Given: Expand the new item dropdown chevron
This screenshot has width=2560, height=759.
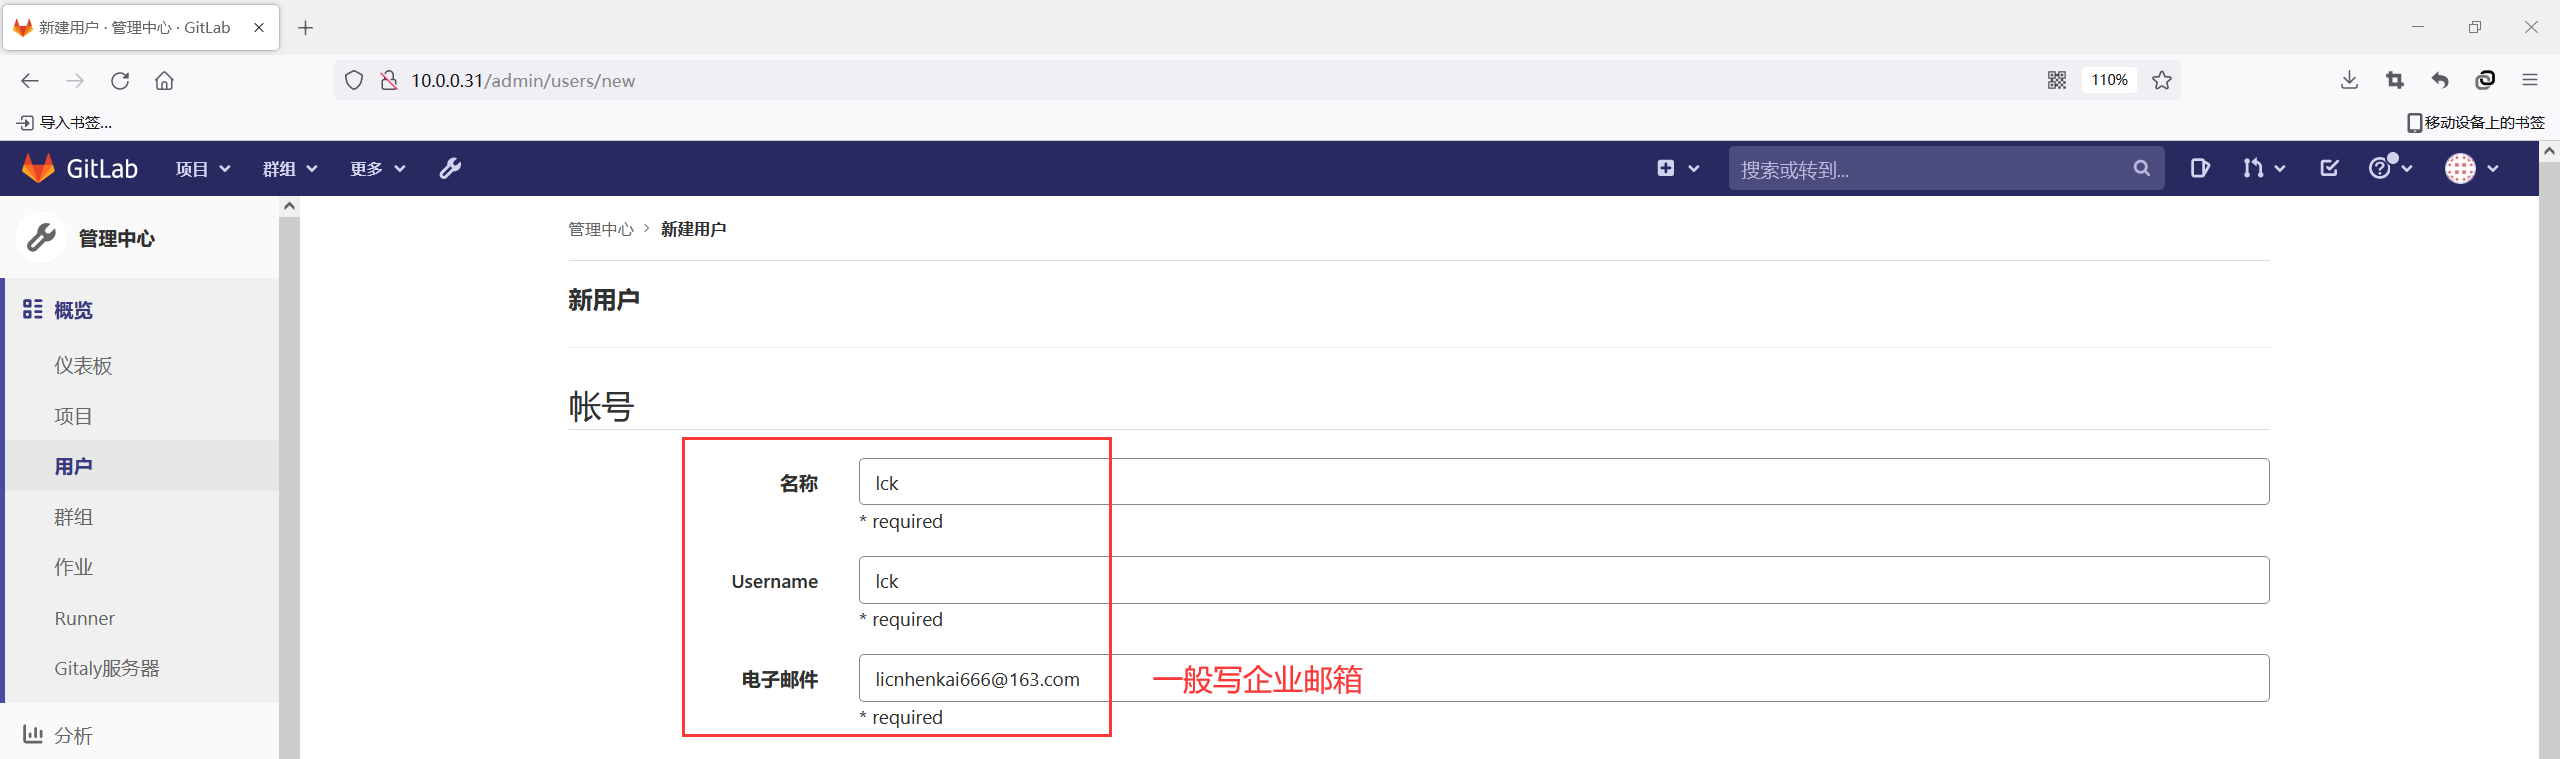Looking at the screenshot, I should tap(1694, 169).
